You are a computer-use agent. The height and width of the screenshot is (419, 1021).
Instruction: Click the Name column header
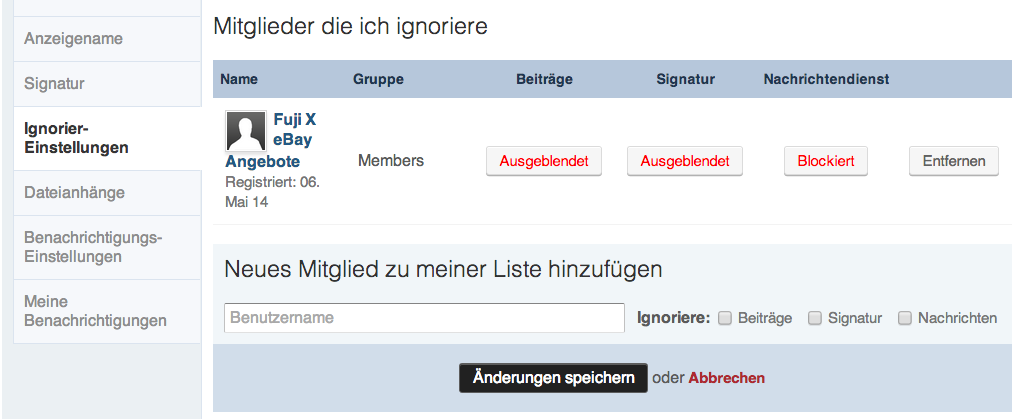point(239,79)
